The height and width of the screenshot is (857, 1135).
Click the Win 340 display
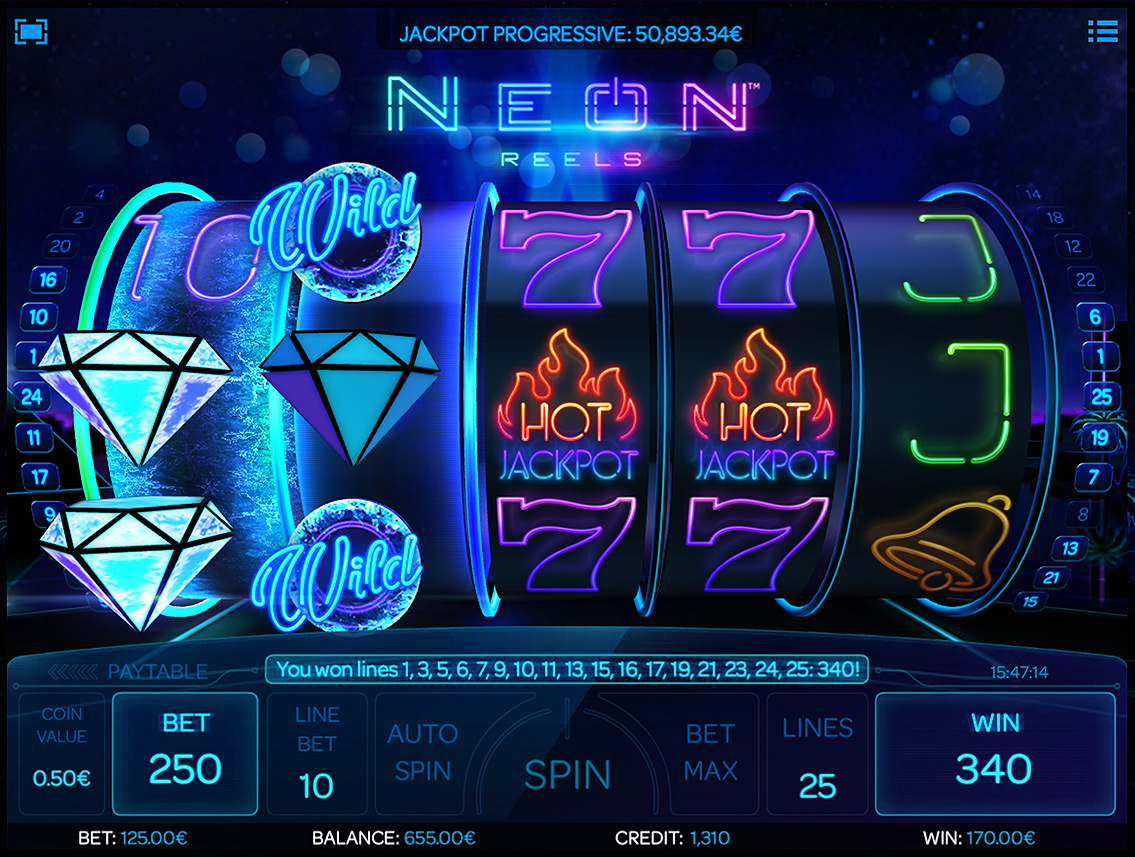coord(995,753)
